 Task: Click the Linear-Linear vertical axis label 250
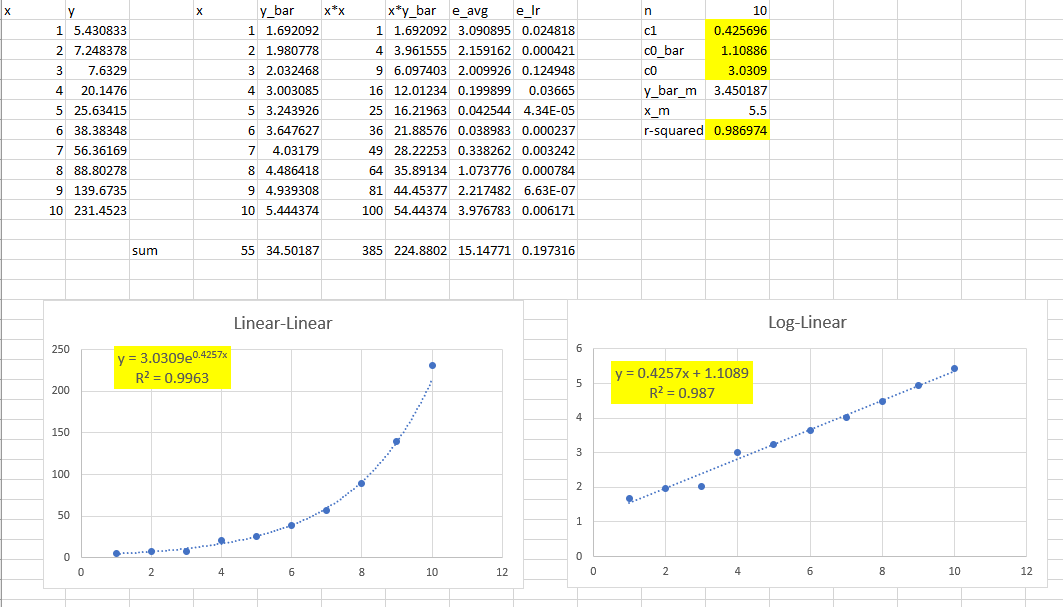point(61,349)
